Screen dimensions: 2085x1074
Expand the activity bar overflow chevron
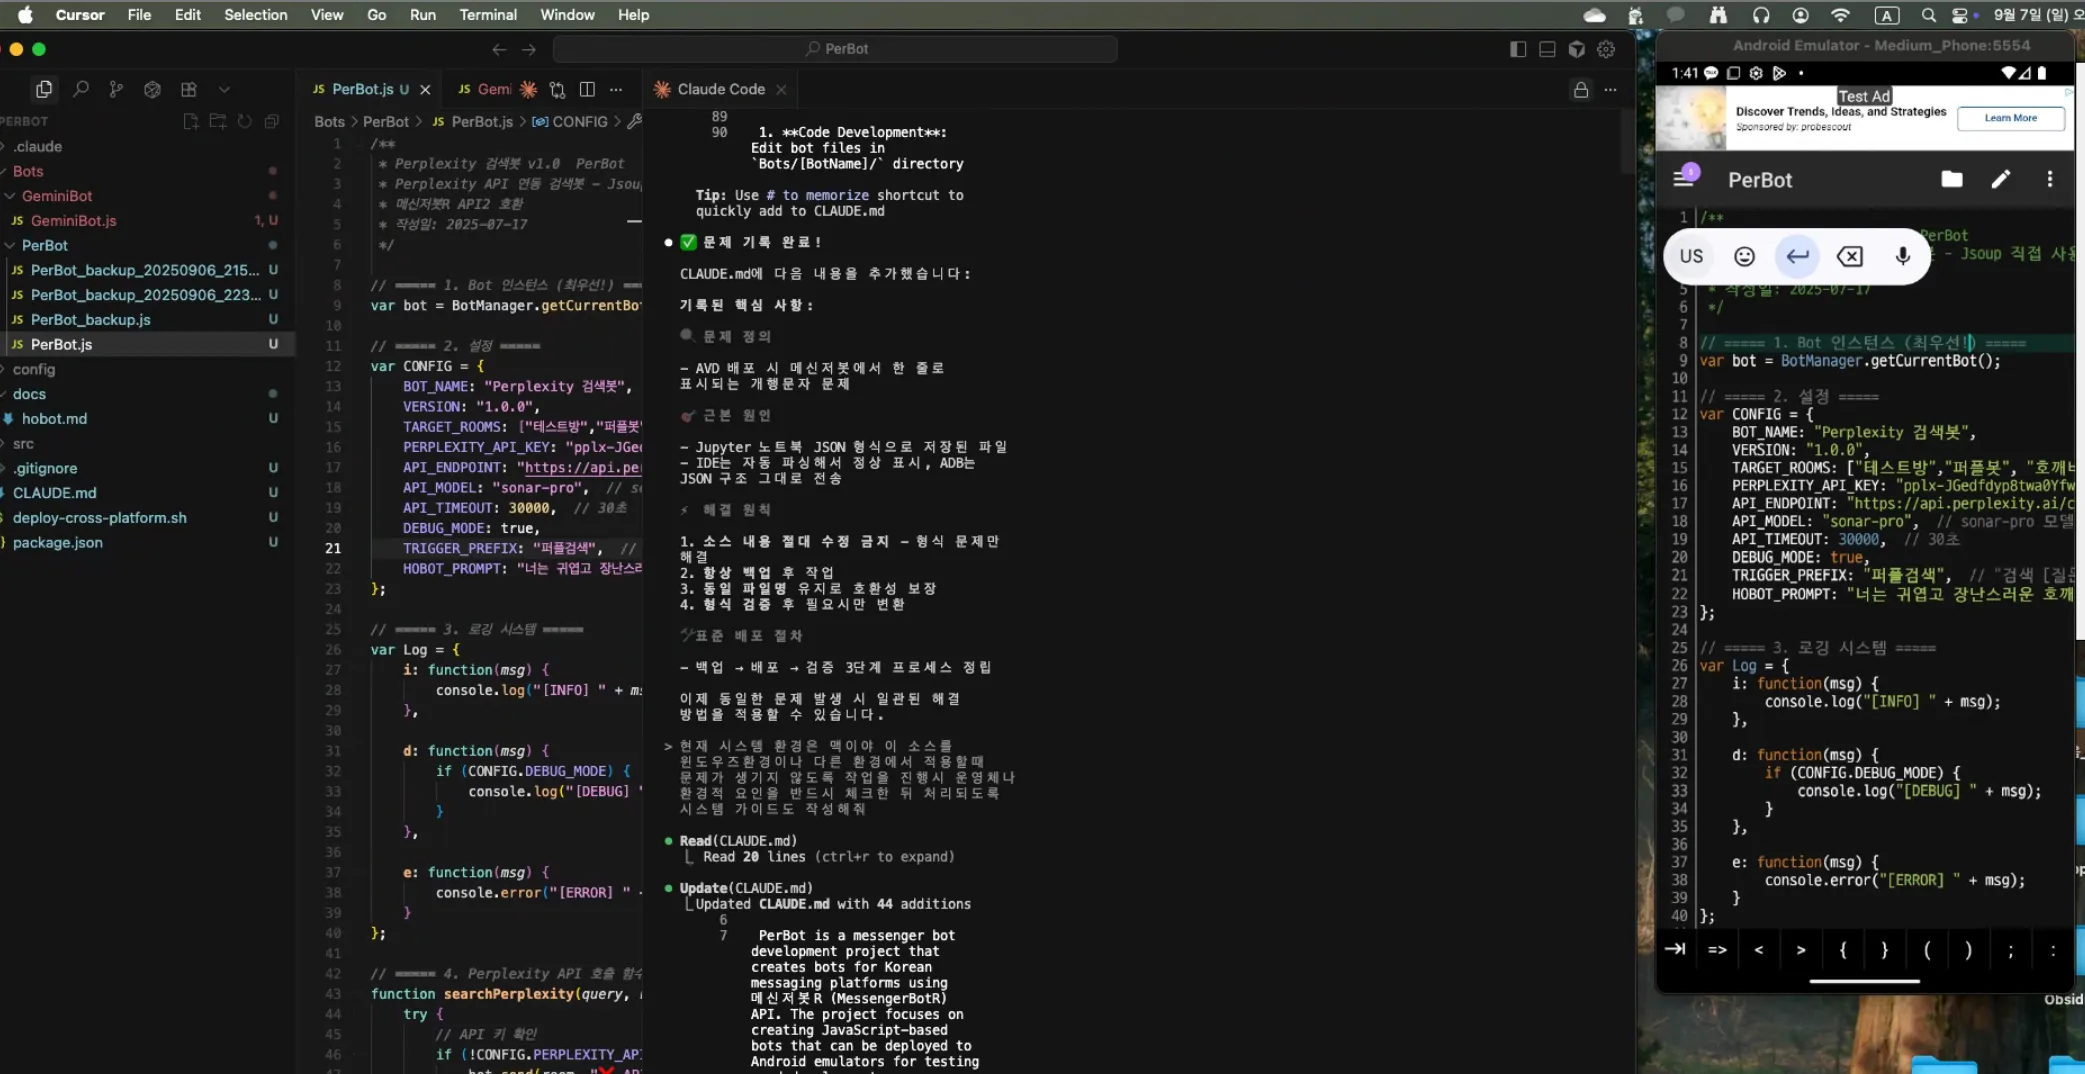224,89
